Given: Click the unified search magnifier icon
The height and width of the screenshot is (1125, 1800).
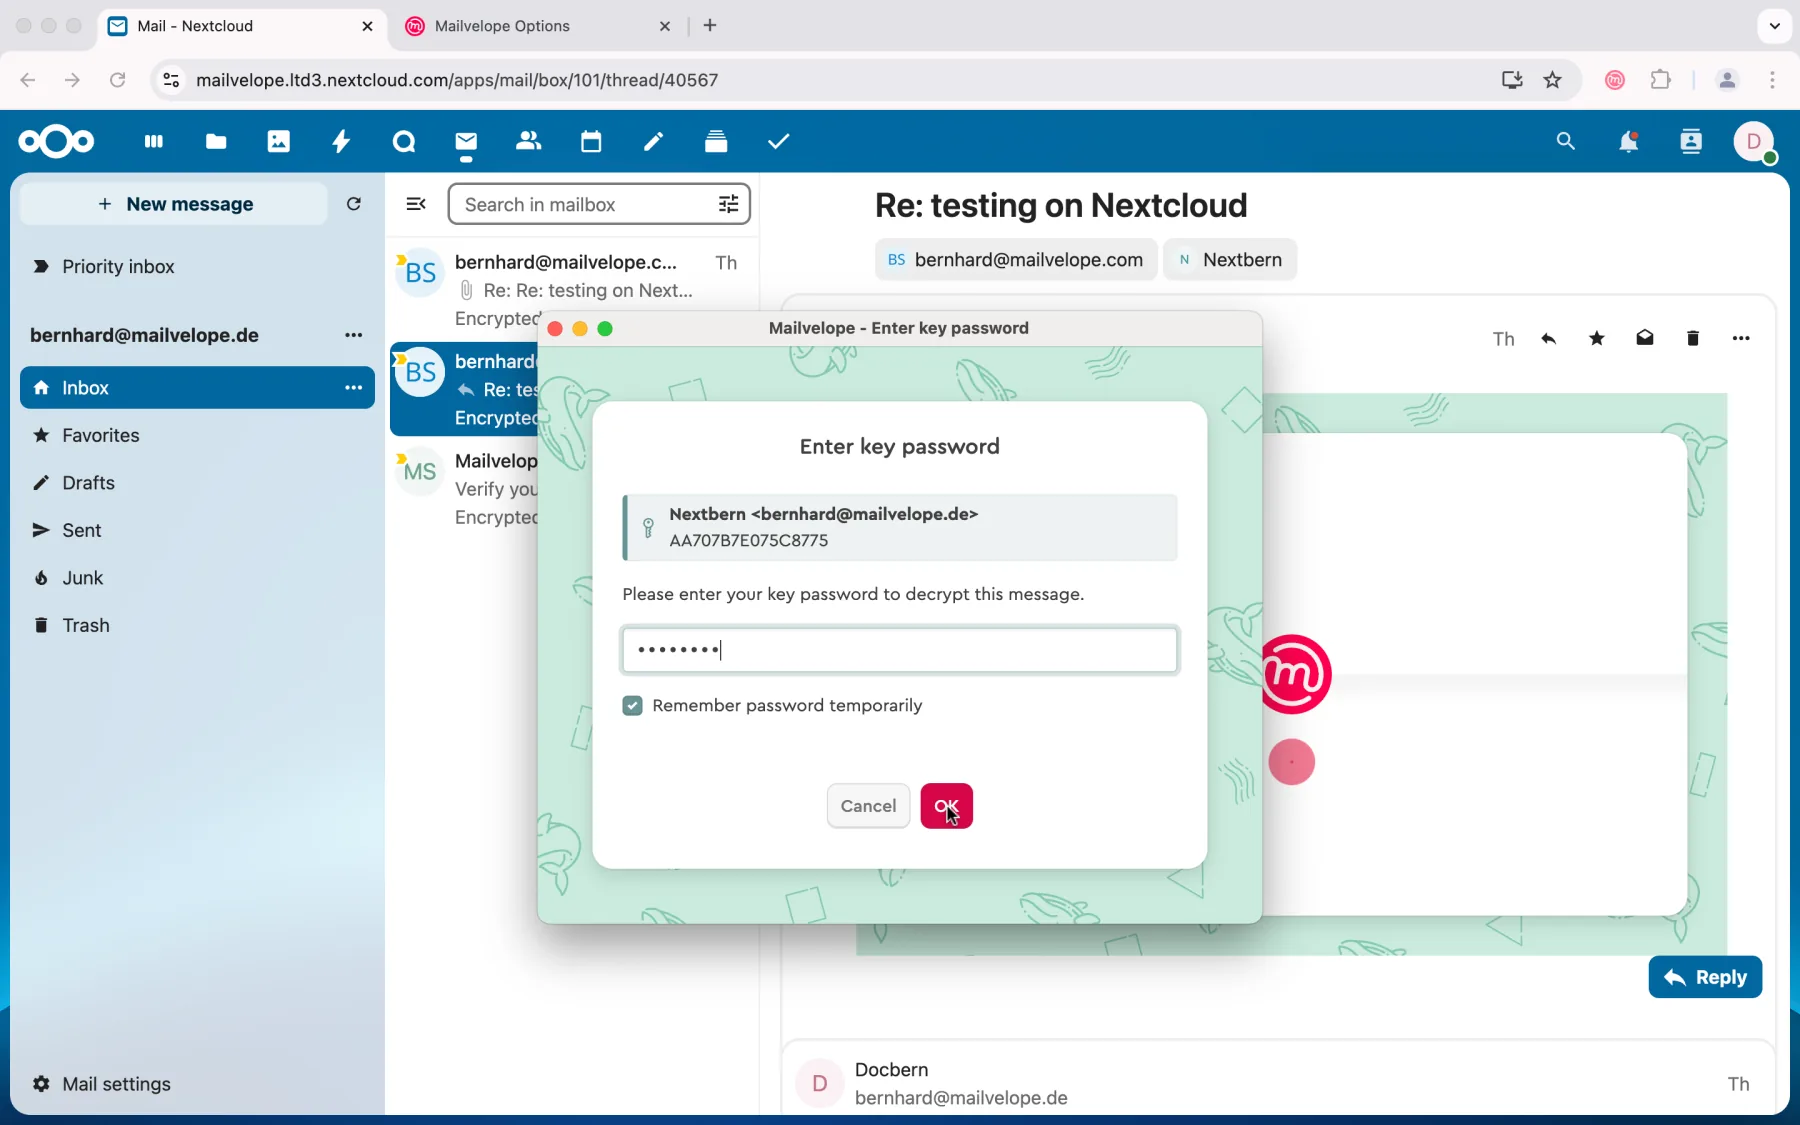Looking at the screenshot, I should (x=1566, y=142).
